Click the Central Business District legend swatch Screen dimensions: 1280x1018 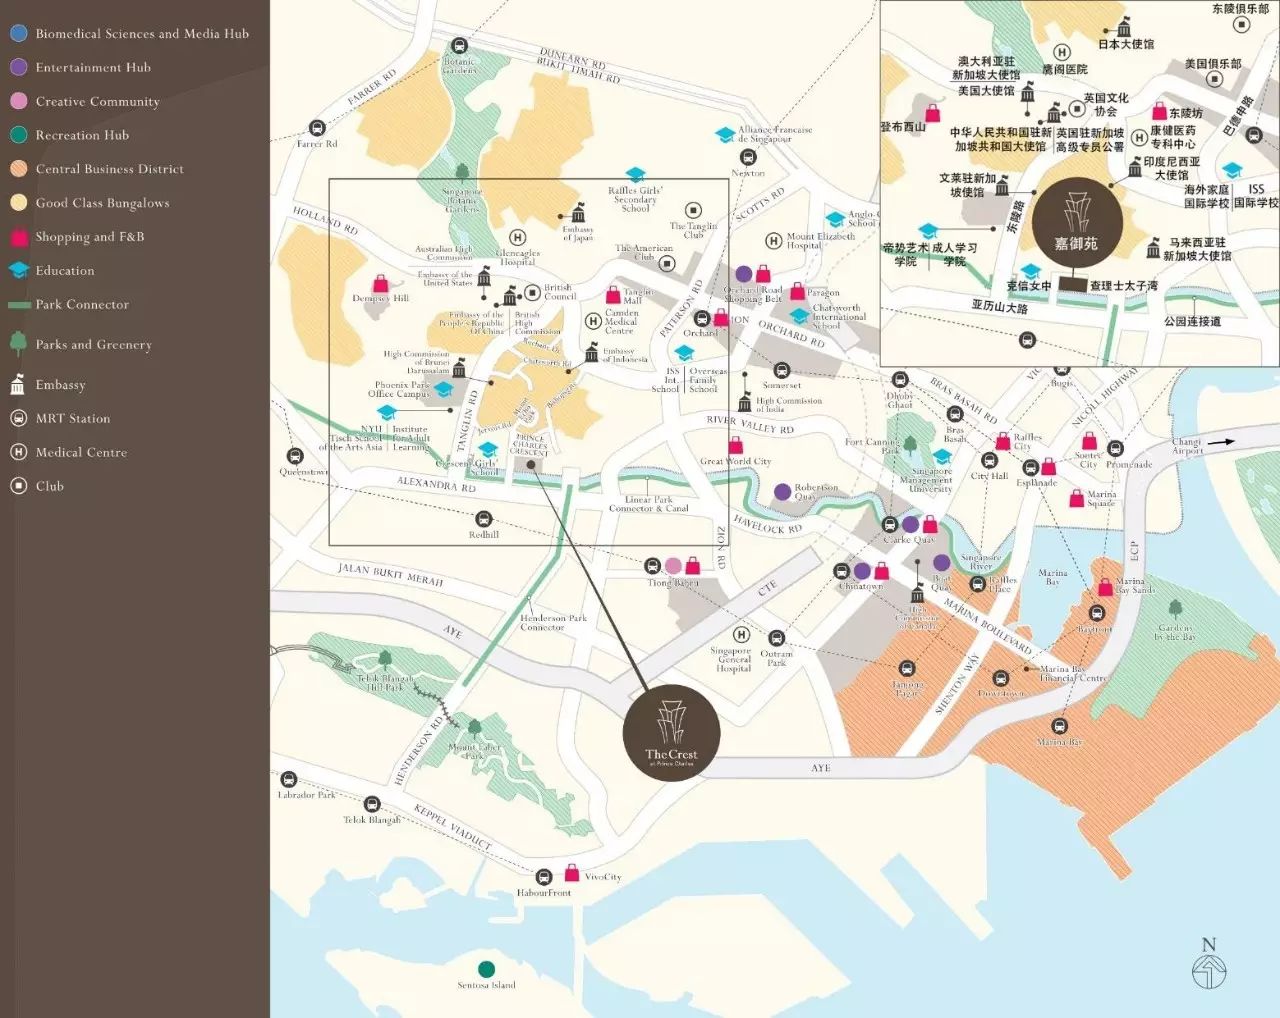coord(18,169)
